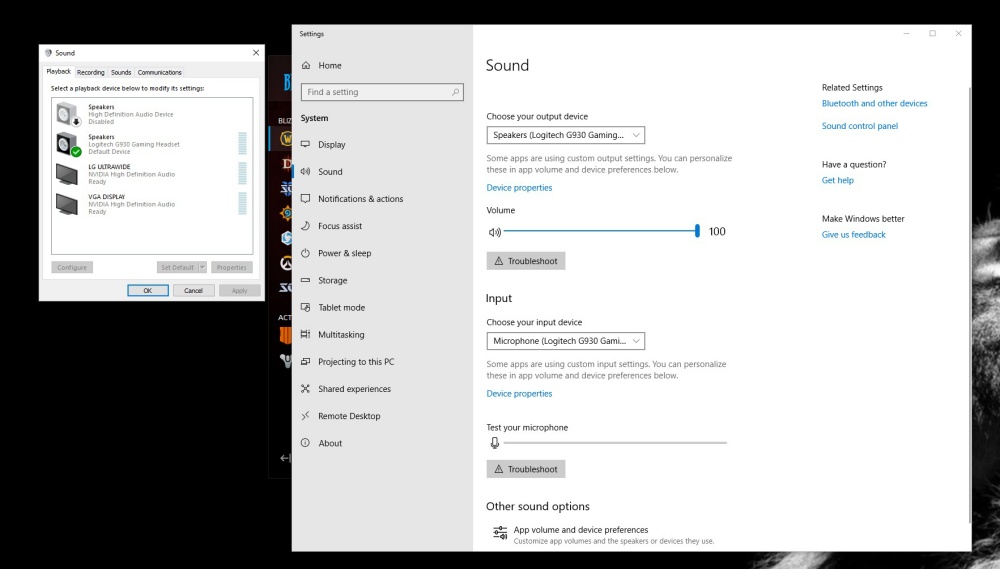Select LG ULTRAWIDE playback device
The width and height of the screenshot is (1000, 569).
click(152, 174)
